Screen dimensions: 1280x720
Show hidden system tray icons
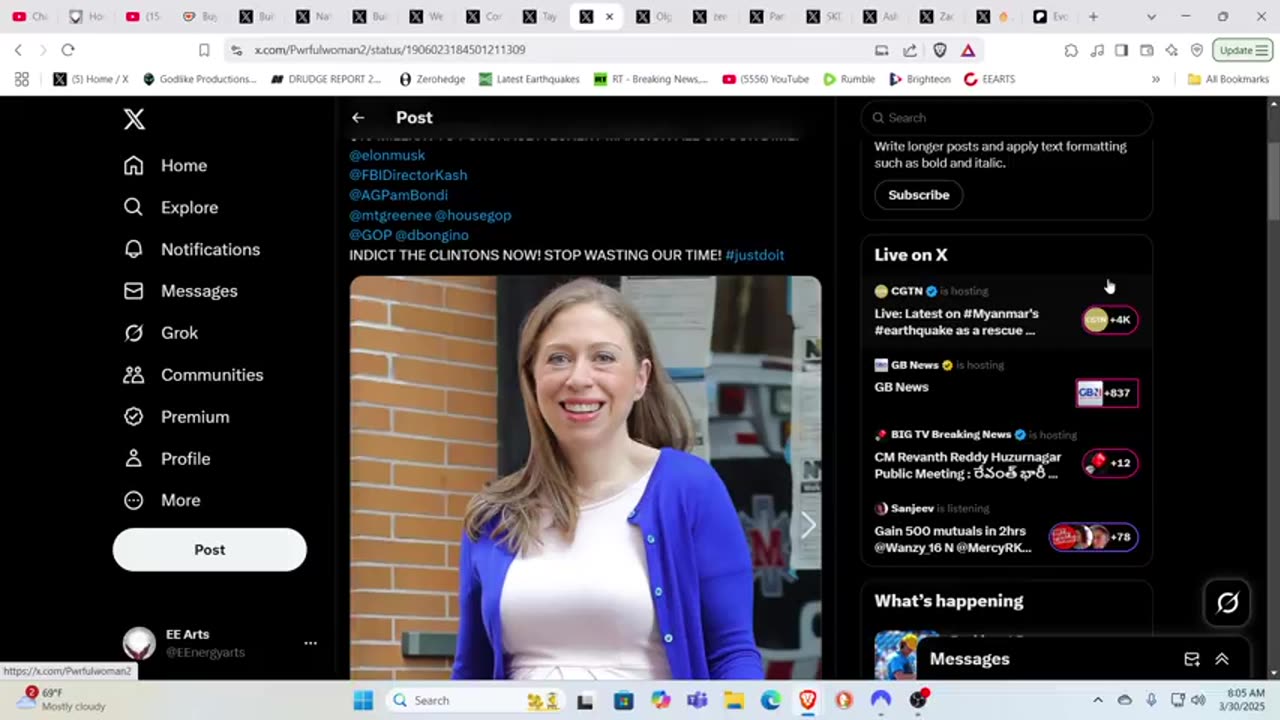coord(1098,700)
